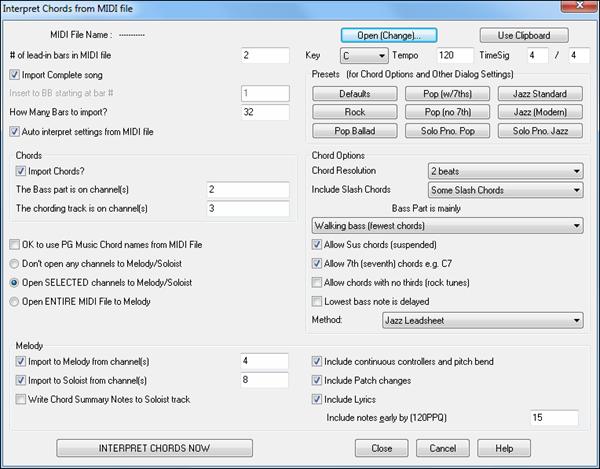
Task: Select the Solo Pno. Jazz preset
Action: tap(540, 131)
